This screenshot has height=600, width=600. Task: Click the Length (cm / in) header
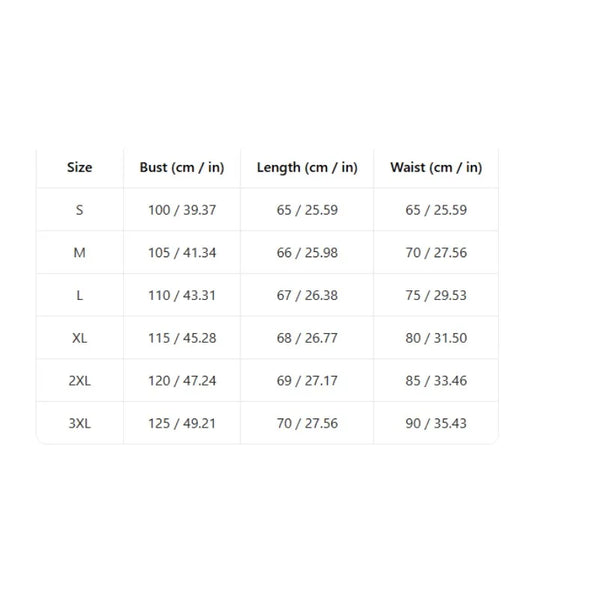click(x=307, y=168)
